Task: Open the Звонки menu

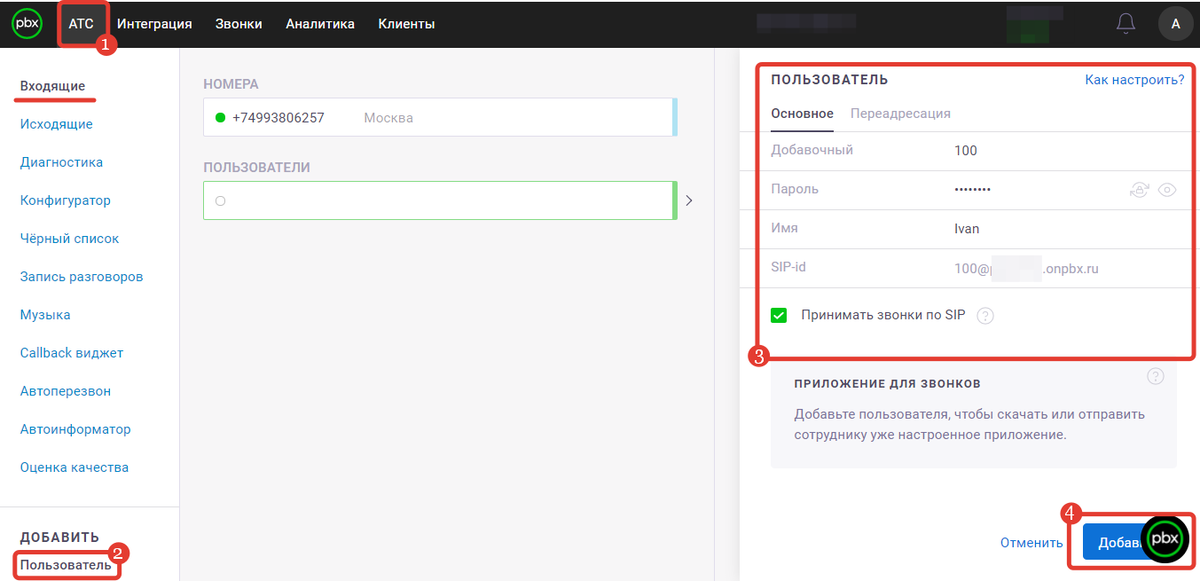Action: coord(238,24)
